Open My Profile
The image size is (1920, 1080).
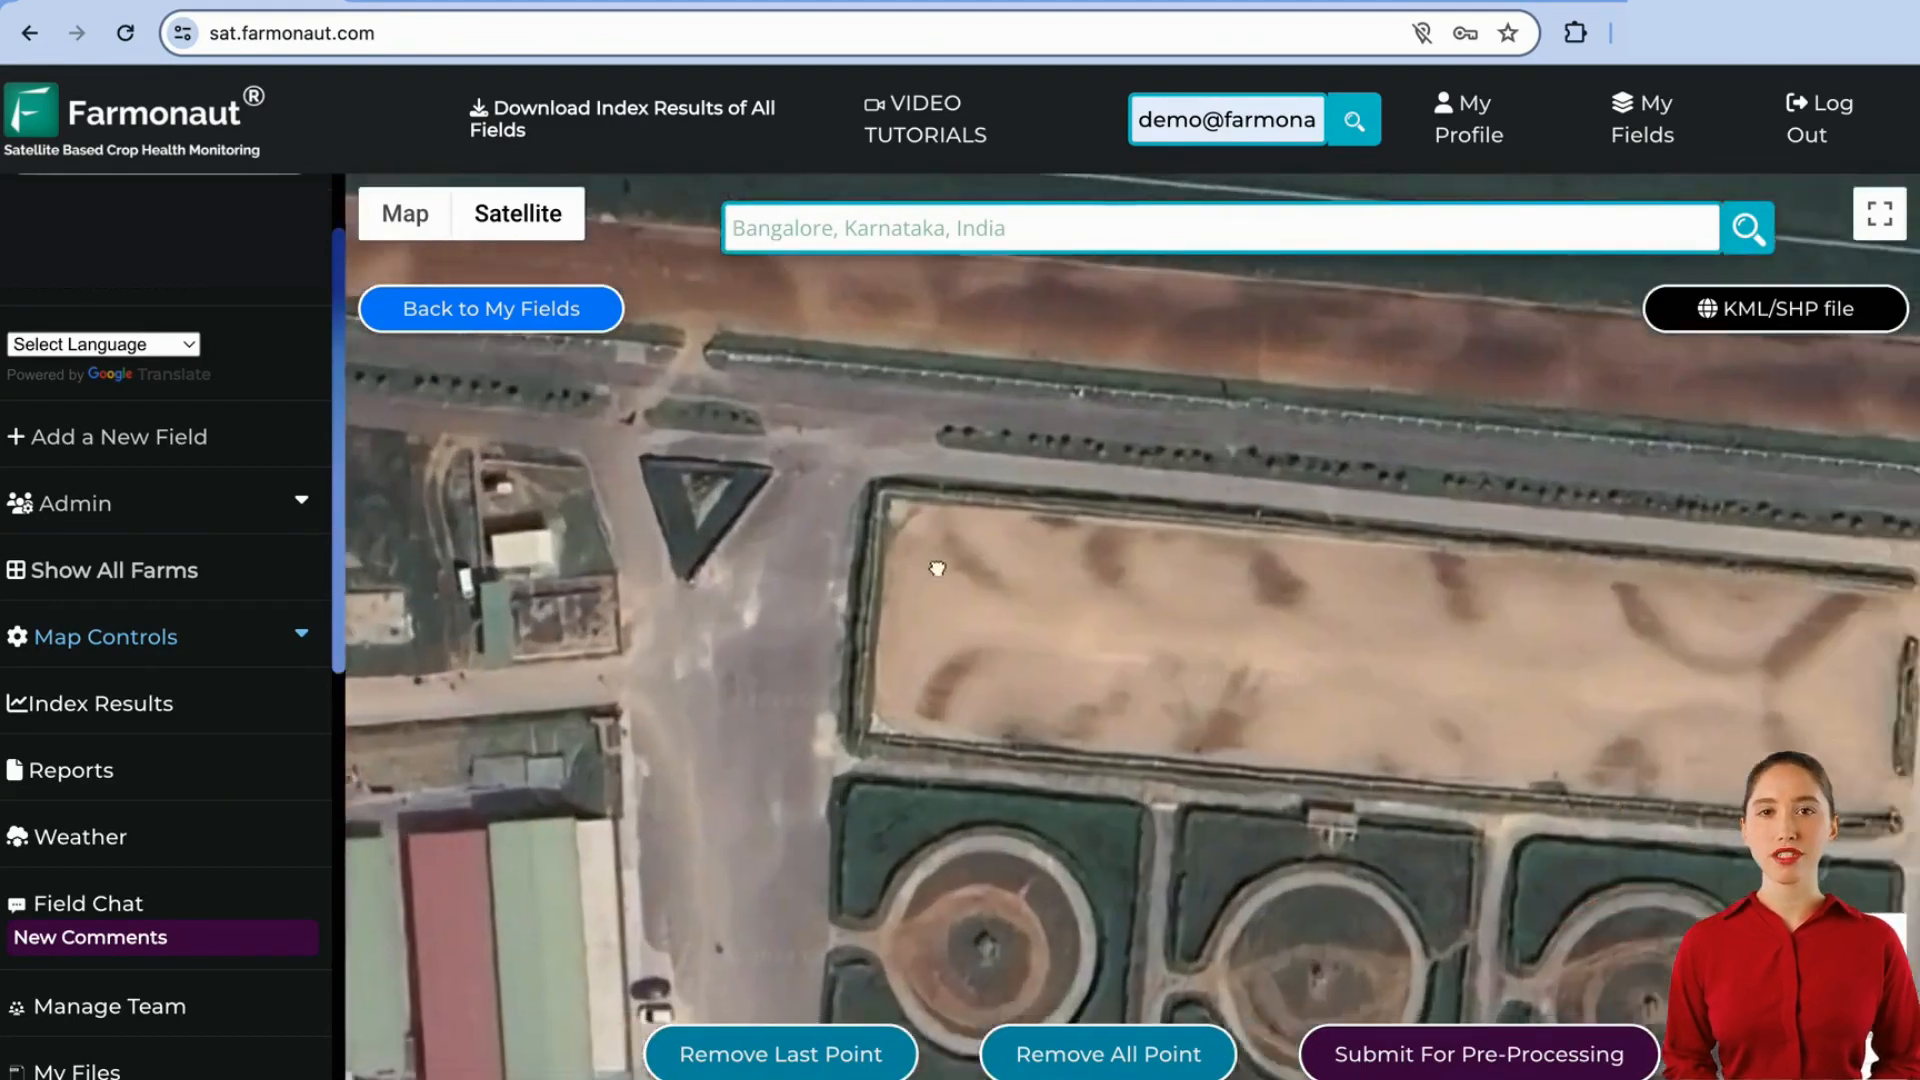click(x=1468, y=119)
